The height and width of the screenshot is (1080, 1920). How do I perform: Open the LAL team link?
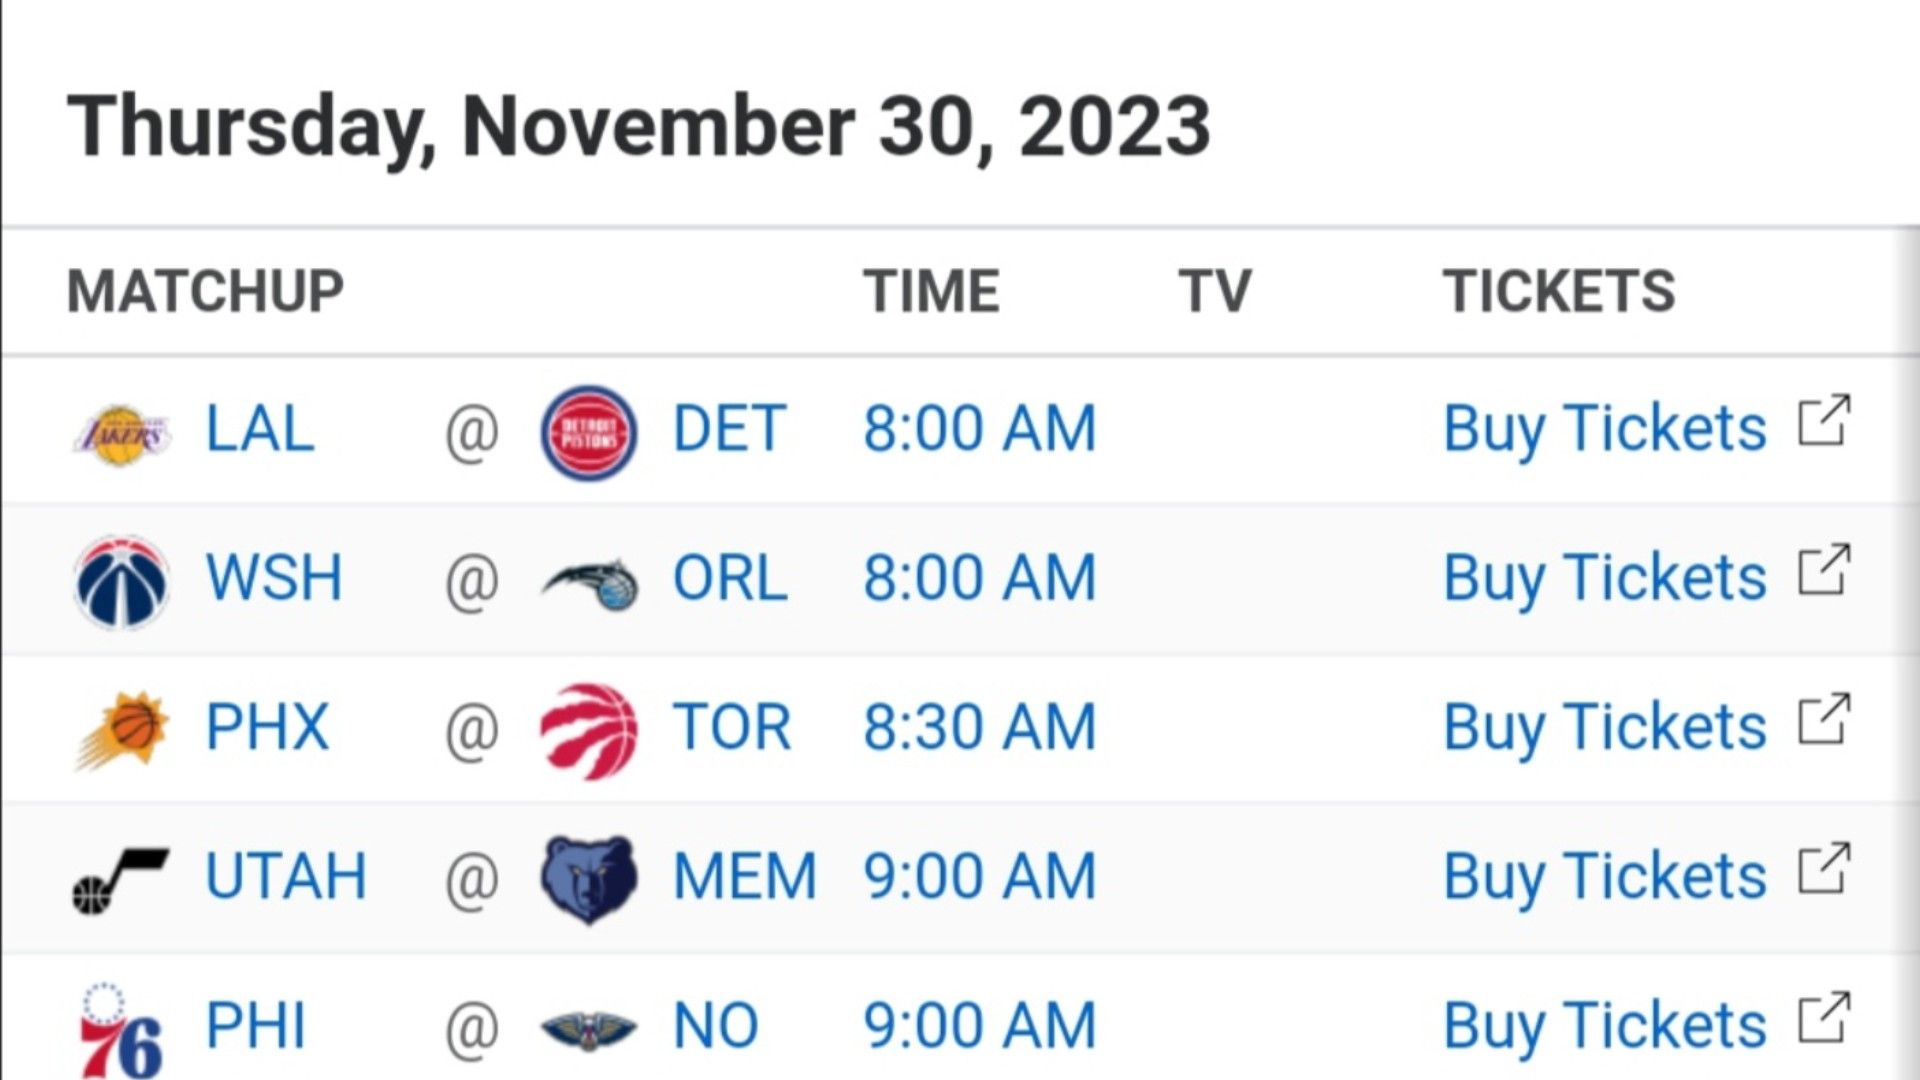point(260,429)
